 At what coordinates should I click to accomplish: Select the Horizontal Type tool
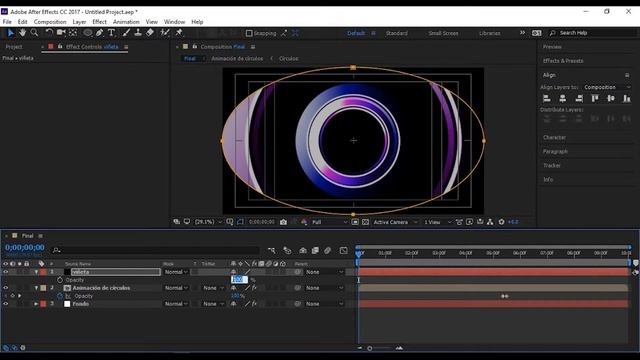111,33
